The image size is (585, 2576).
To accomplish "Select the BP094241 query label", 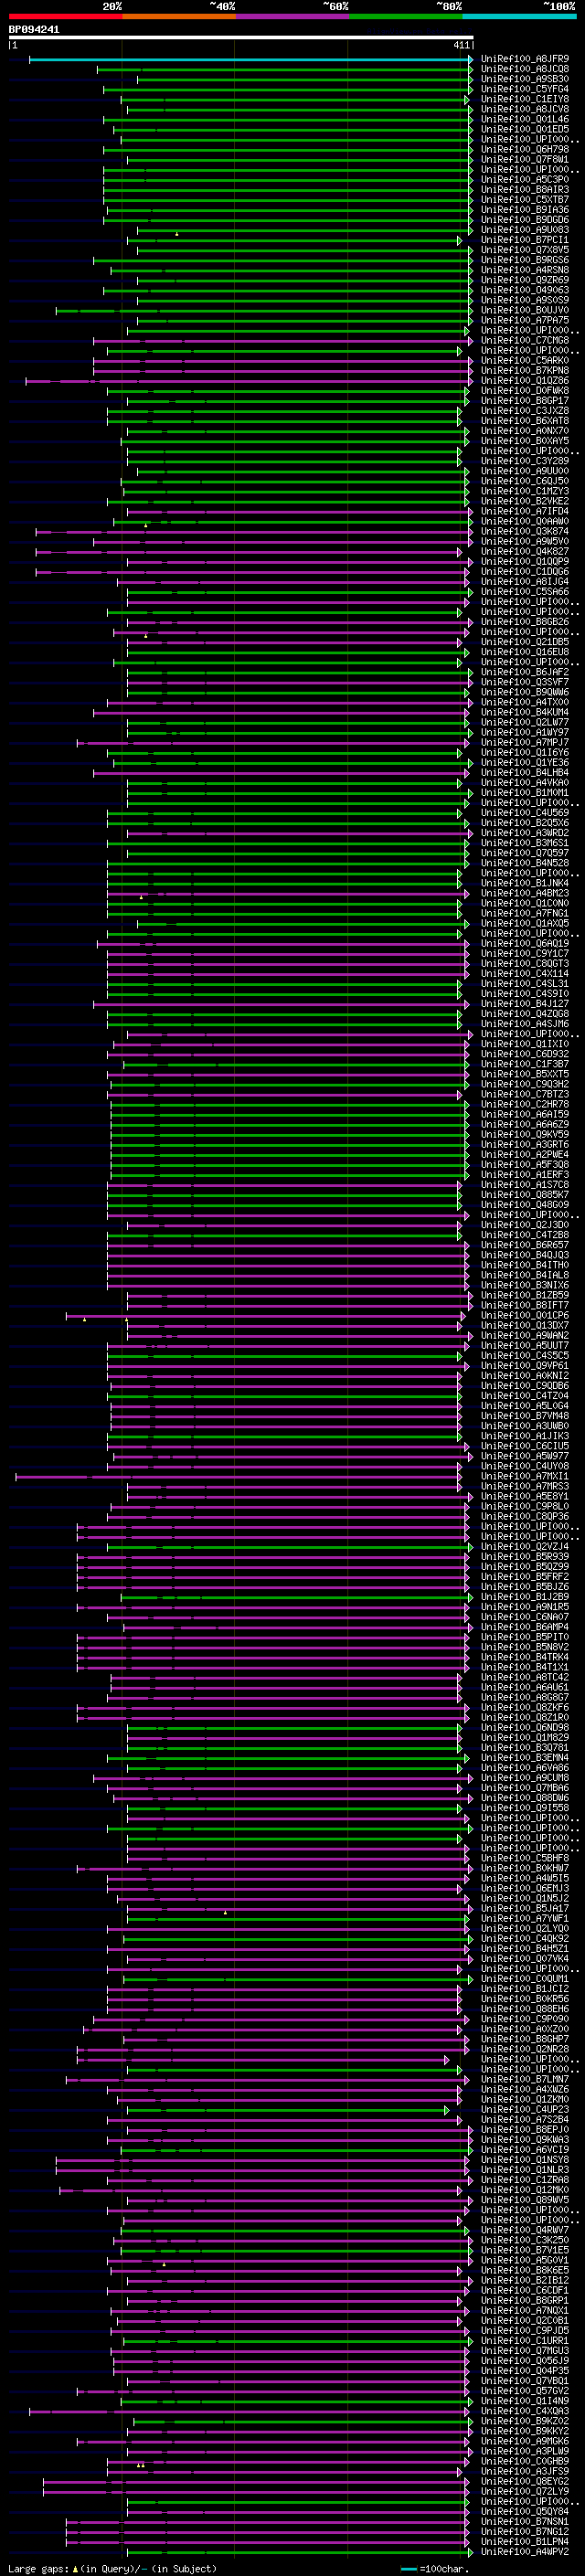I will coord(34,29).
